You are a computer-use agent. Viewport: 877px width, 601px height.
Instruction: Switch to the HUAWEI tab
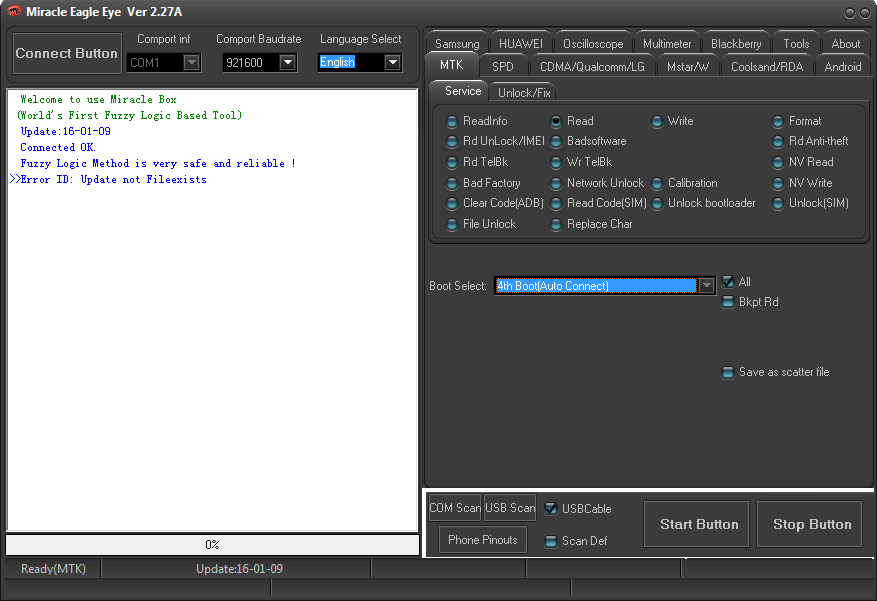pyautogui.click(x=521, y=44)
